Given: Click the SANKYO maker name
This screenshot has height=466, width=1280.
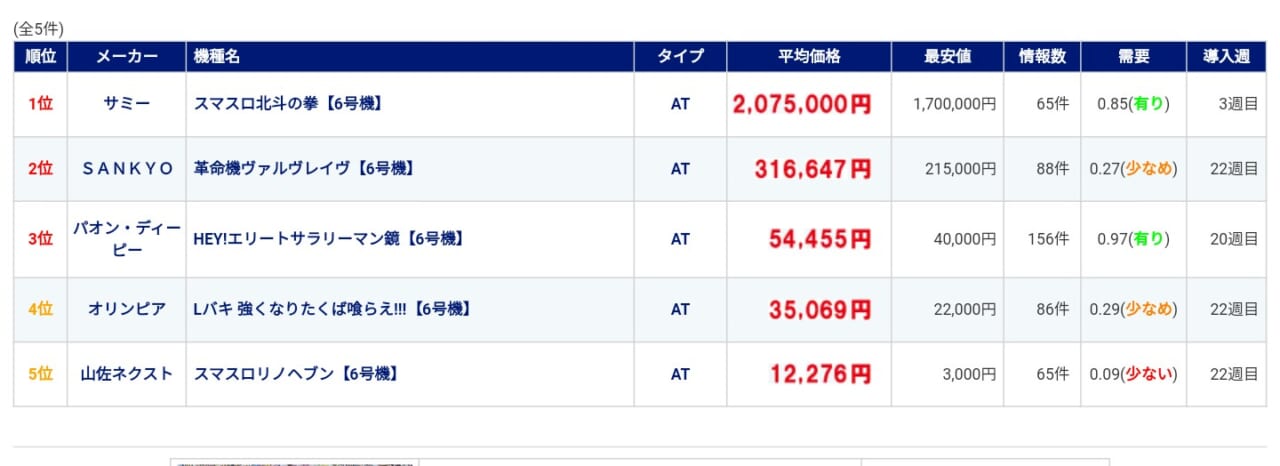Looking at the screenshot, I should coord(127,169).
